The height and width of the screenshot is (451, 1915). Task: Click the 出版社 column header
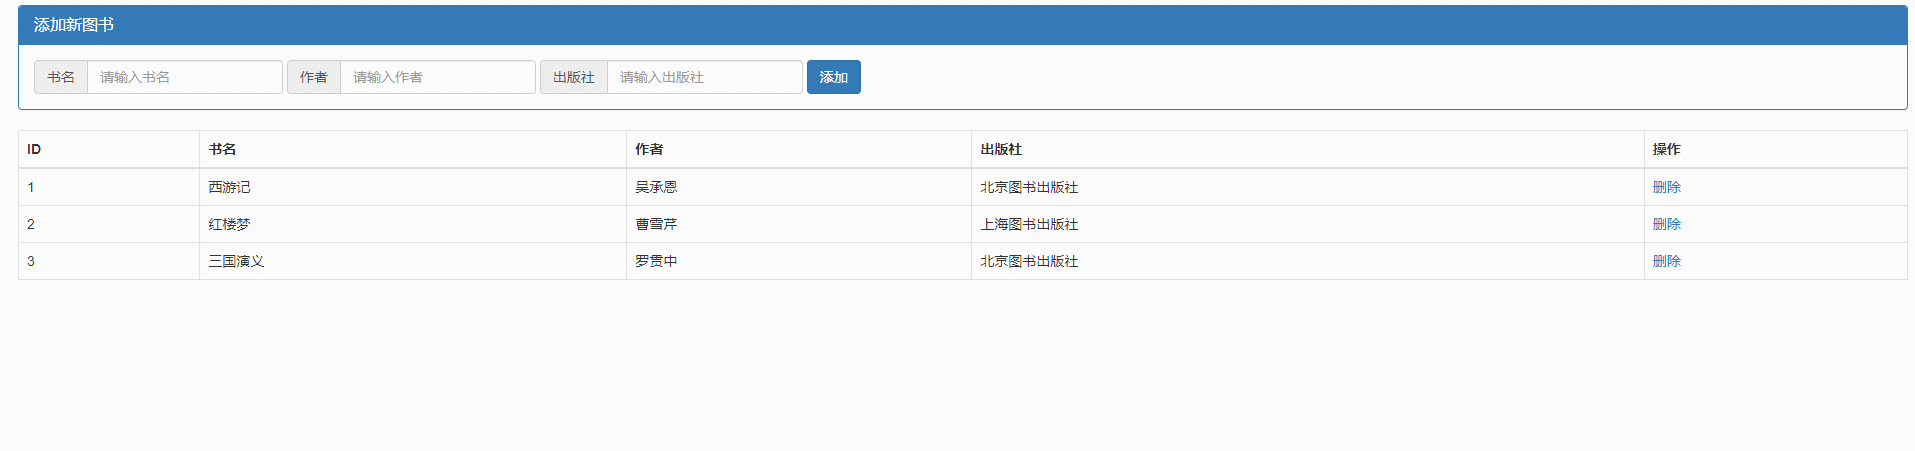tap(1308, 149)
